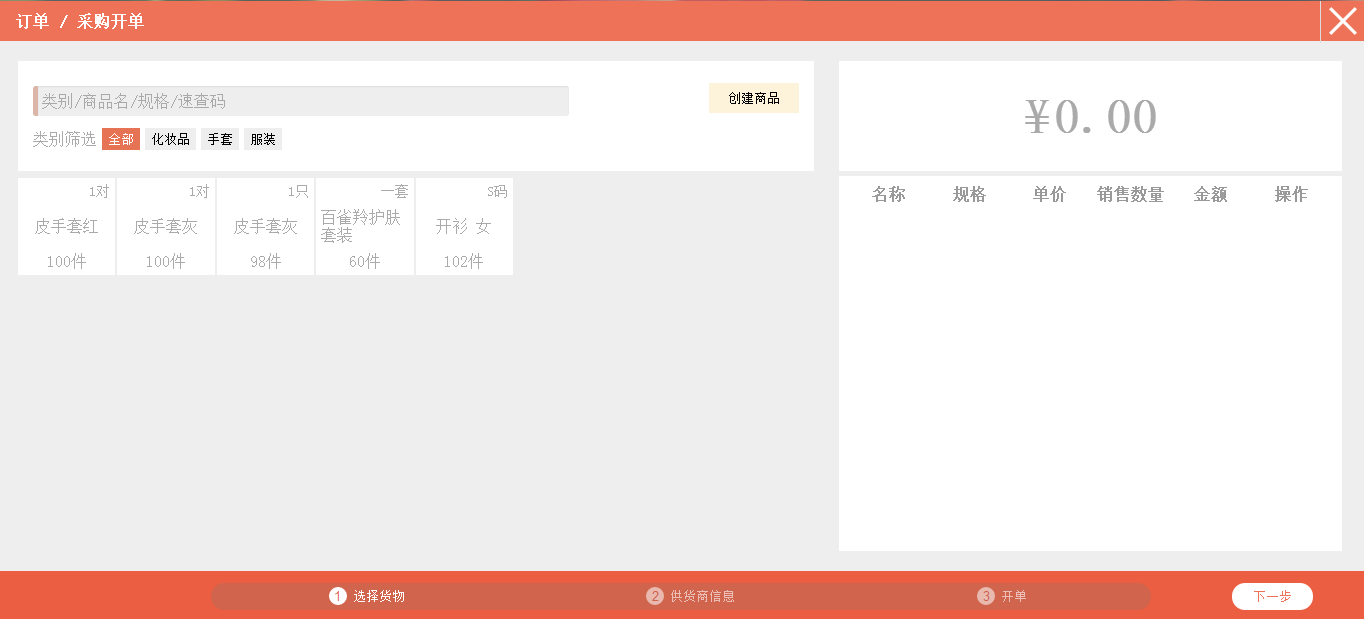This screenshot has width=1364, height=619.
Task: Click the 下一步 button
Action: (1272, 597)
